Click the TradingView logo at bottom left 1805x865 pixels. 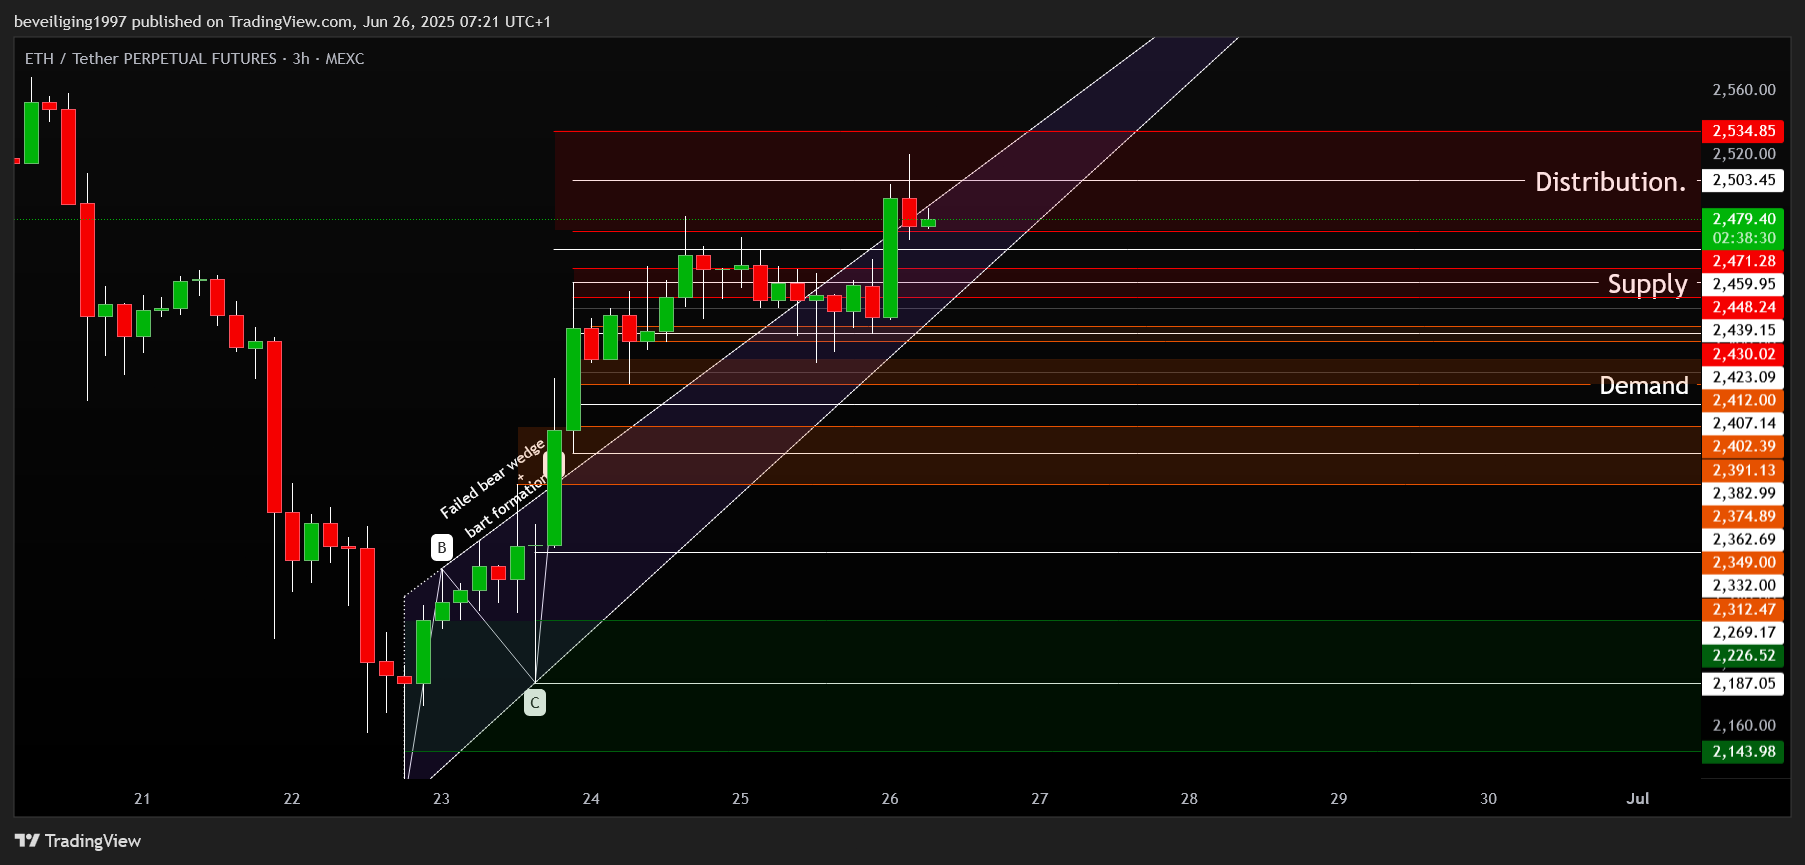coord(78,841)
